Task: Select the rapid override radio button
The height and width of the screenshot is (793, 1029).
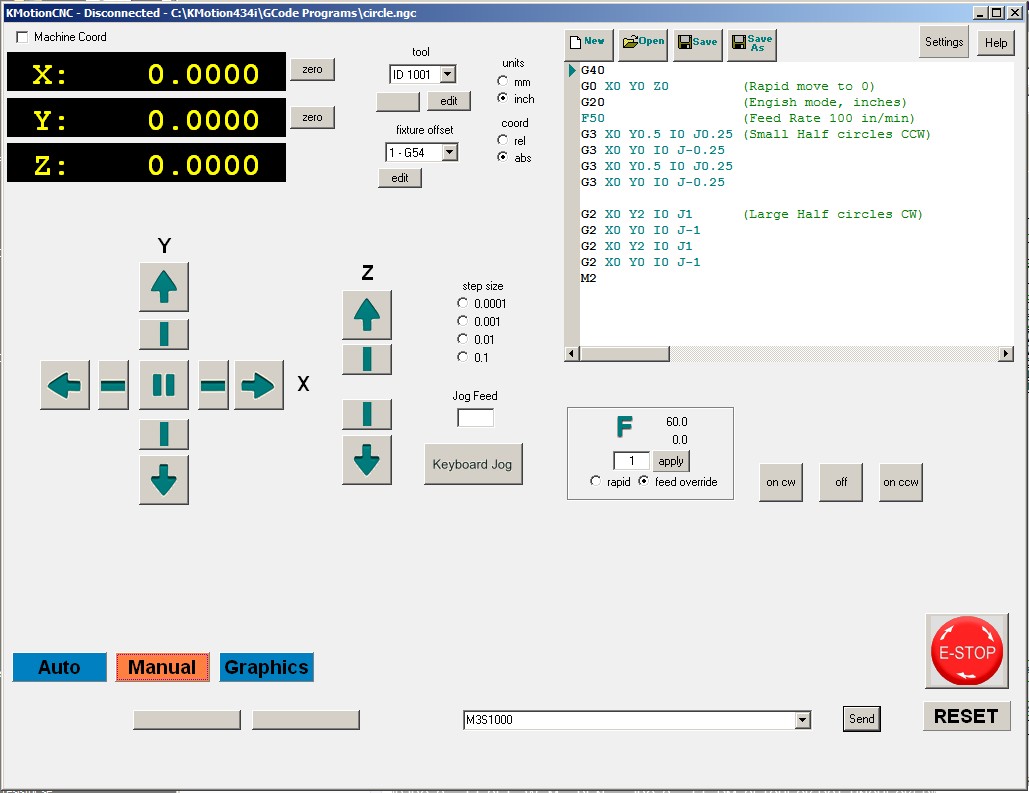Action: coord(597,482)
